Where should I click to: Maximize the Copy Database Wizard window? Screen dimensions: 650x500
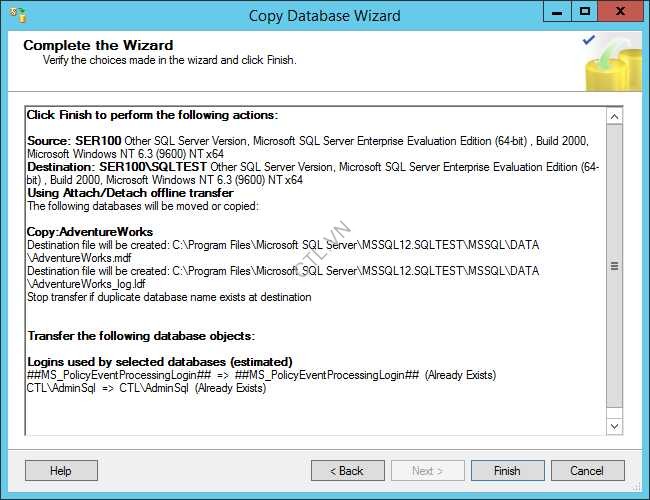pyautogui.click(x=586, y=12)
